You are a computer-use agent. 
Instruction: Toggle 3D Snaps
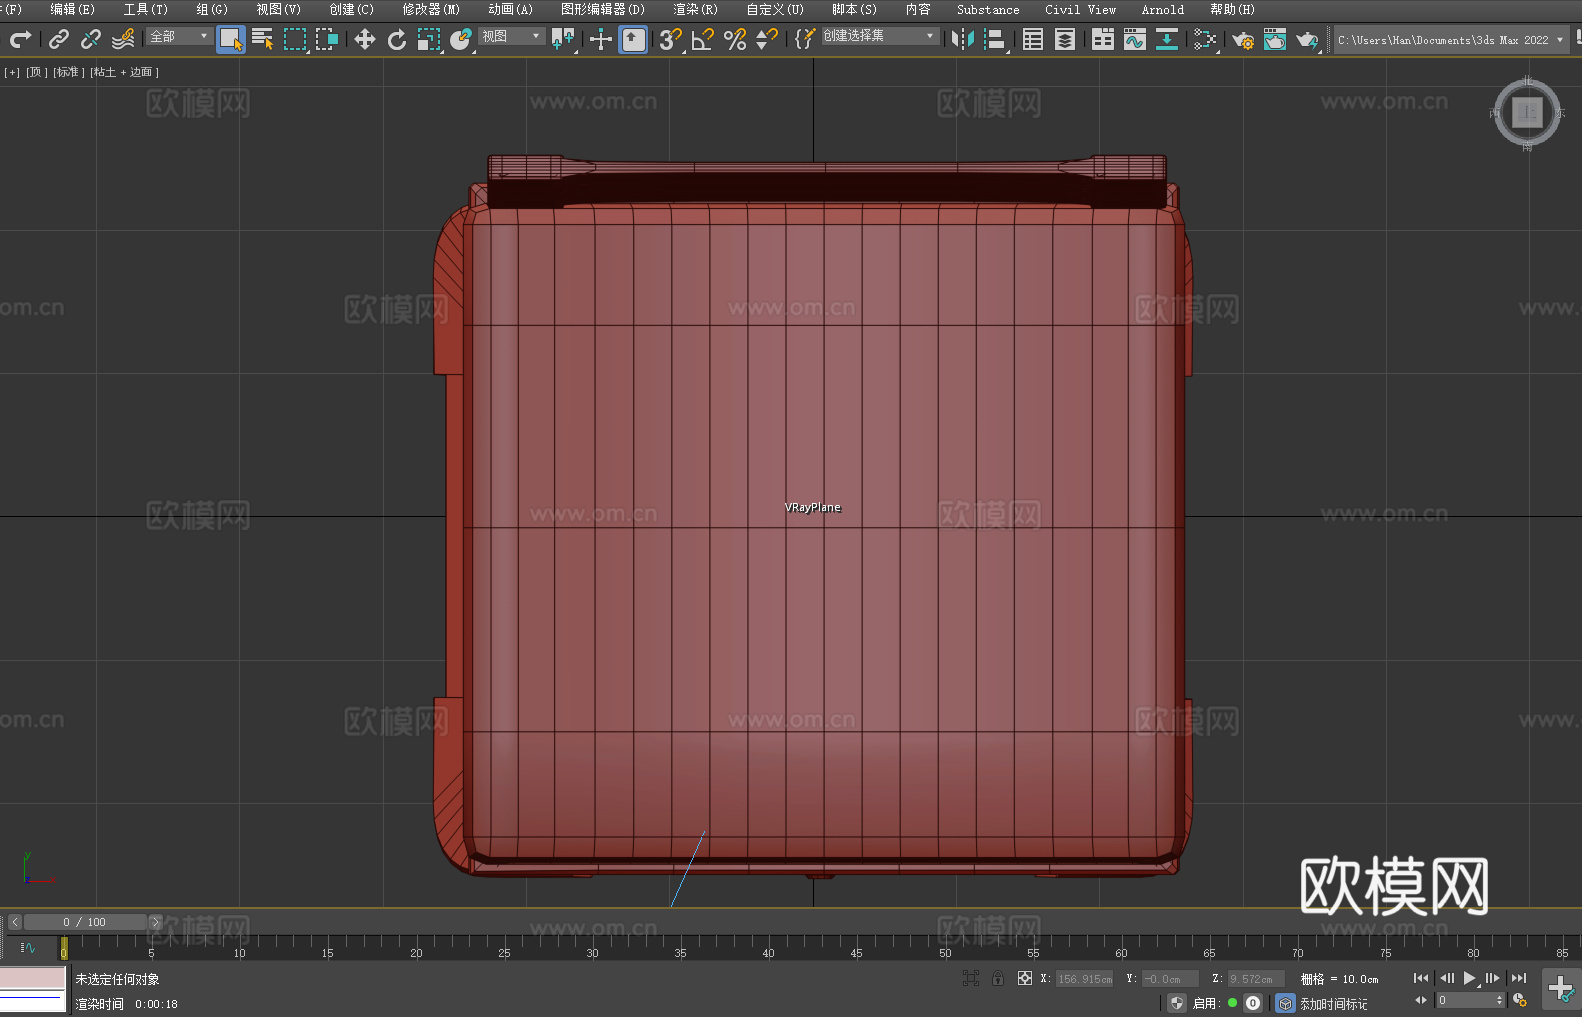pyautogui.click(x=671, y=40)
